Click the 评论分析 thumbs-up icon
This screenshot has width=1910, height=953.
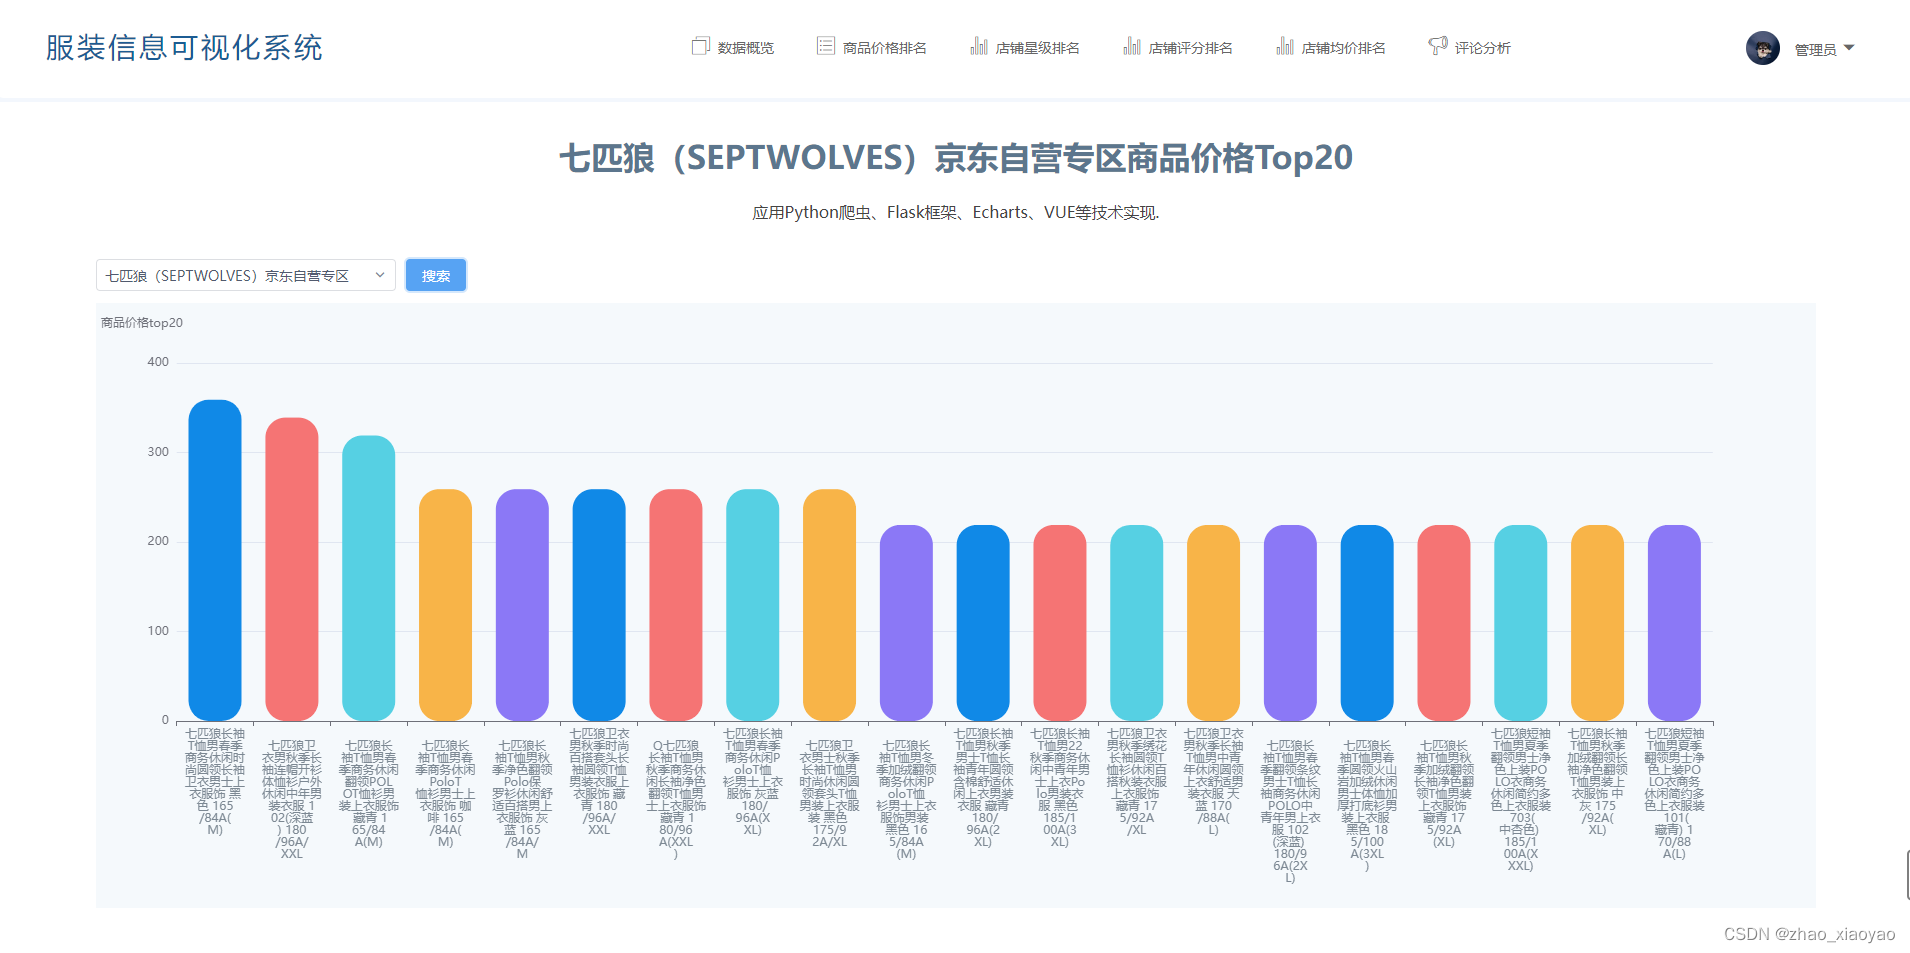(1438, 46)
